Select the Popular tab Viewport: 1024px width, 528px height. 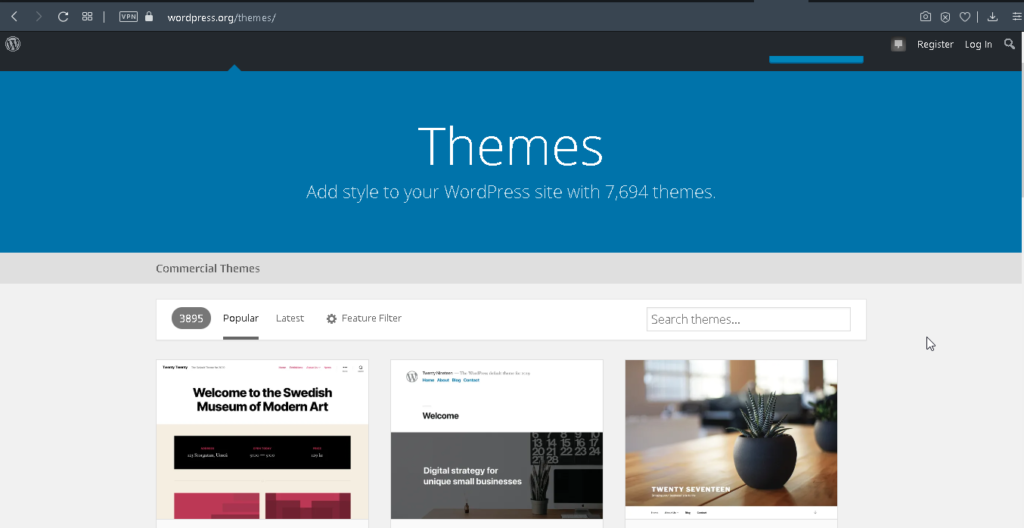pyautogui.click(x=241, y=318)
